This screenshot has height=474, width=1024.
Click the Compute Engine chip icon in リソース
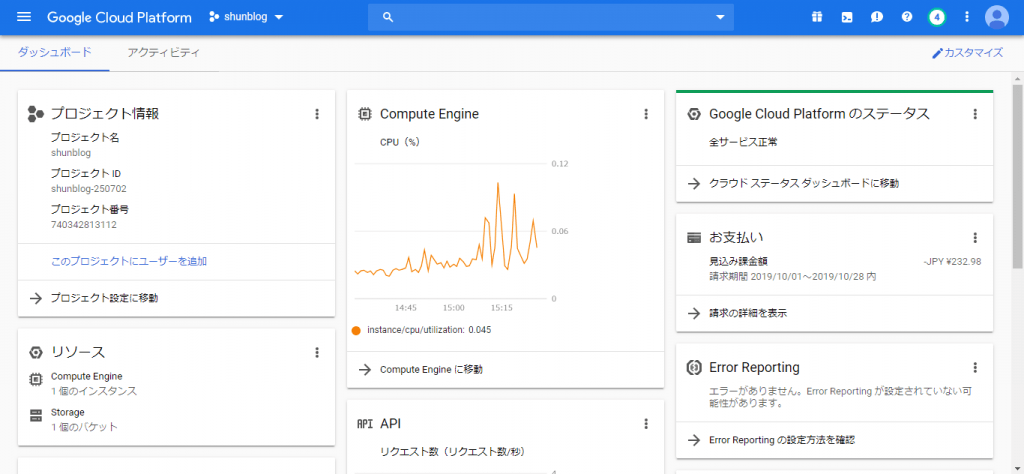pos(36,379)
